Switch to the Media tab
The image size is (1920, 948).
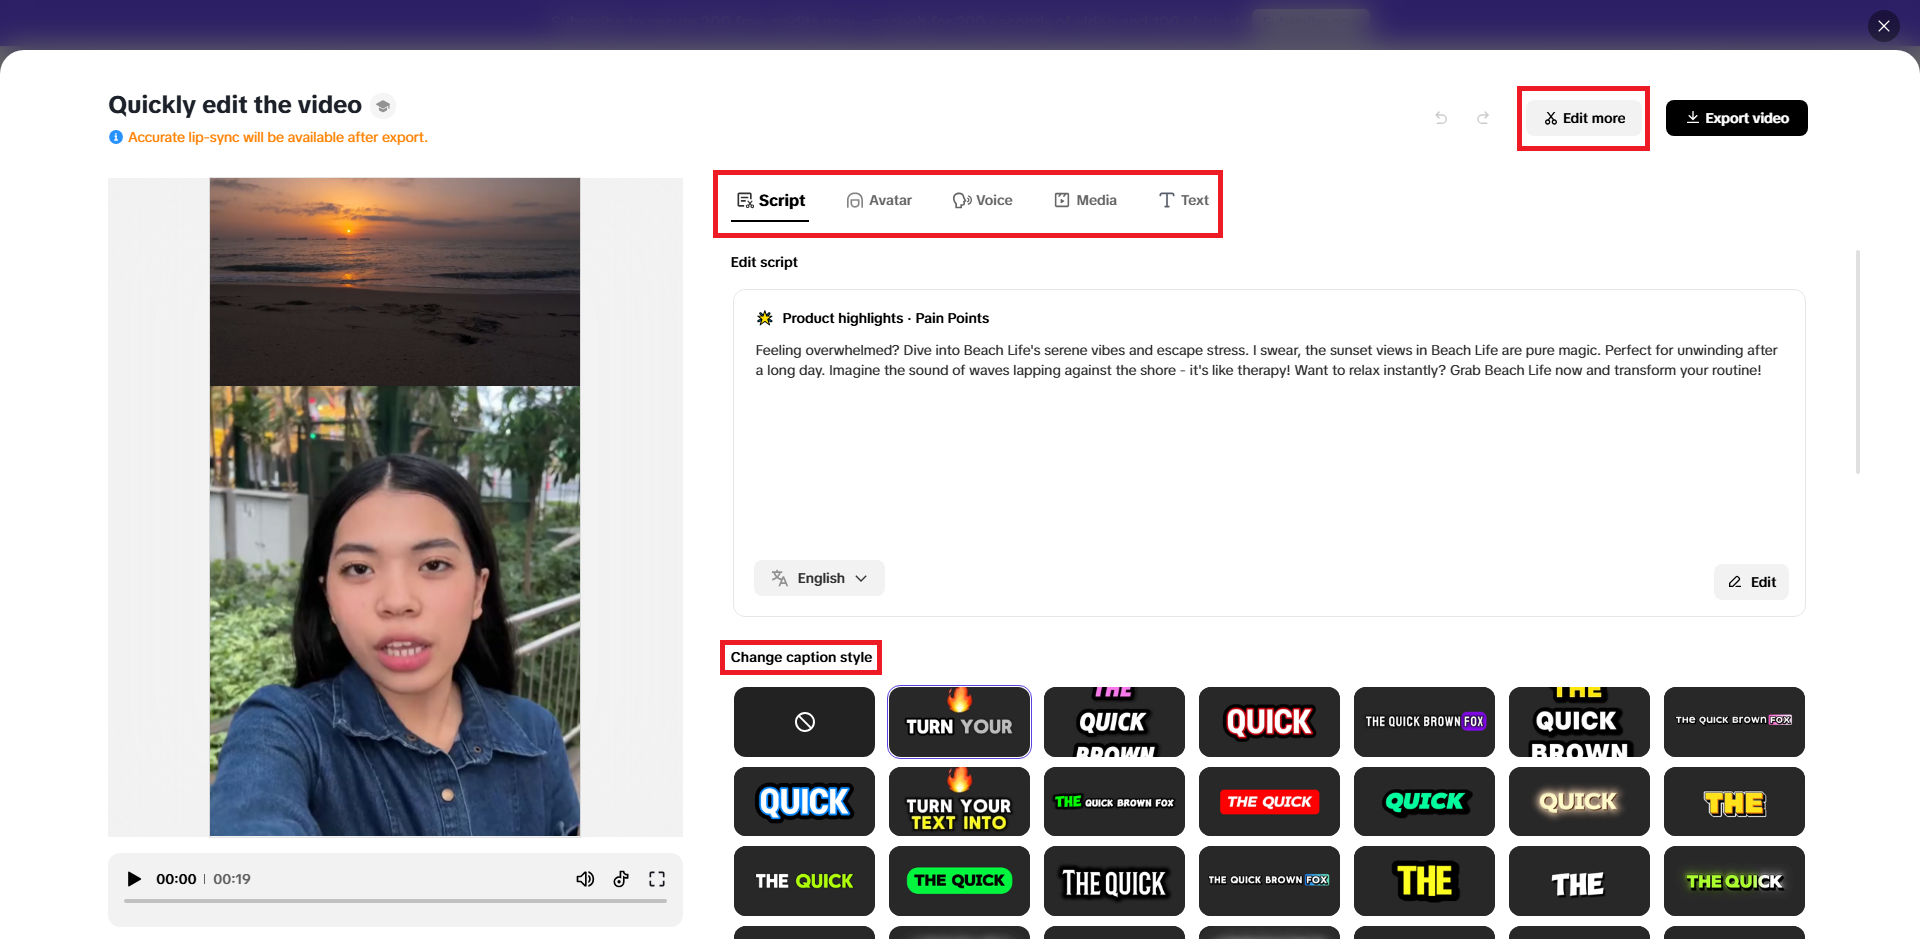coord(1085,200)
